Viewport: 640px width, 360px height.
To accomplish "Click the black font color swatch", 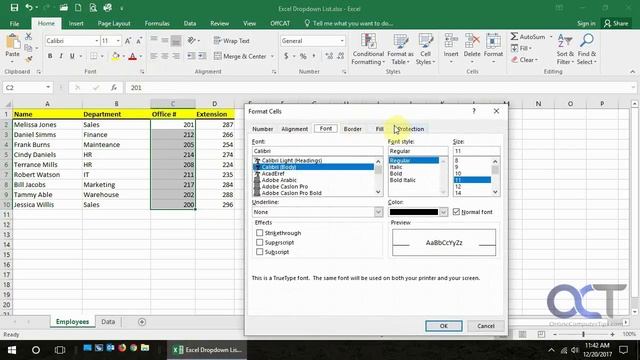I will [x=413, y=212].
